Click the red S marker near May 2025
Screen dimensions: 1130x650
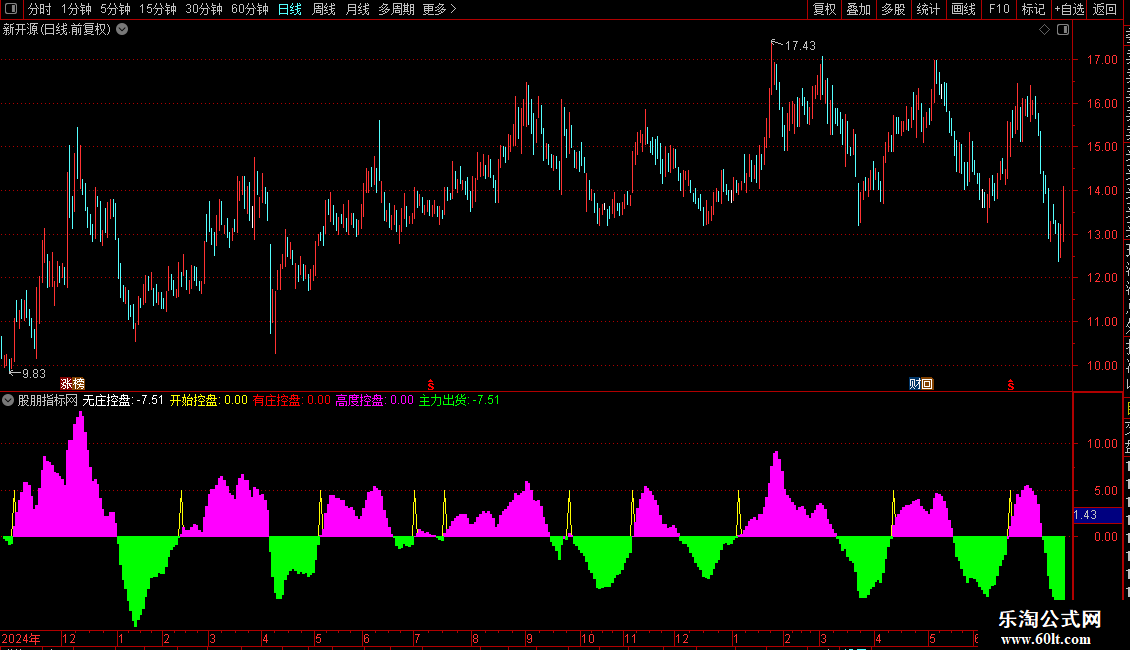click(x=1010, y=385)
